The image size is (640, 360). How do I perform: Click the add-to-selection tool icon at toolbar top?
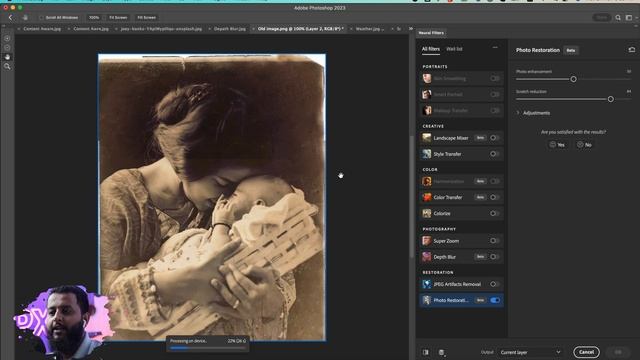(7, 38)
